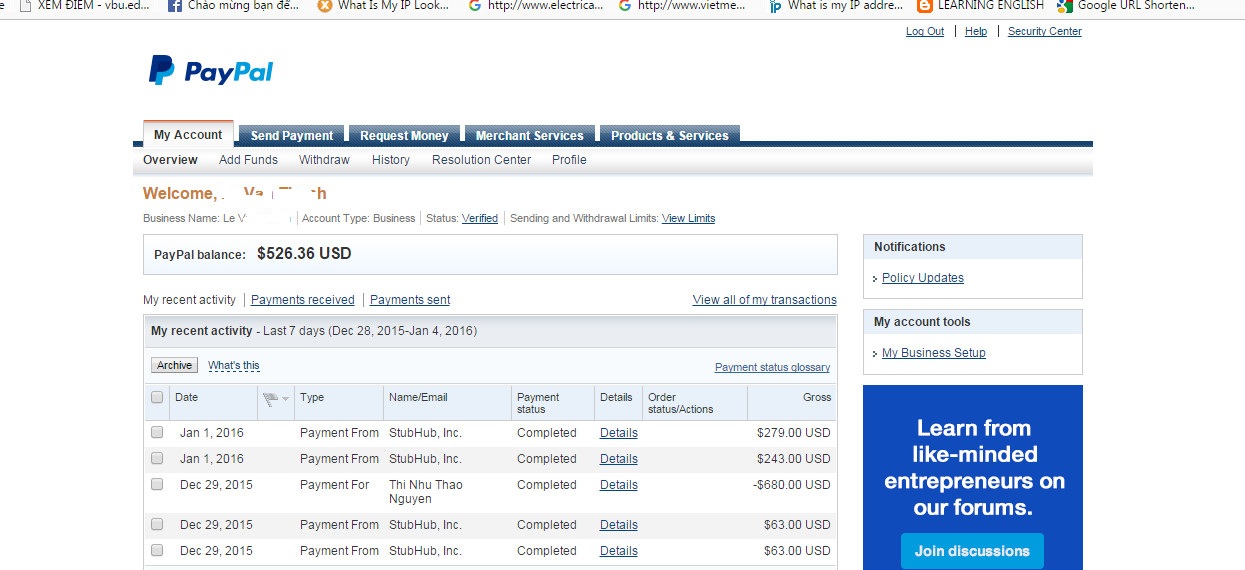Check the first Dec 29 $63.00 StubHub checkbox
This screenshot has width=1245, height=570.
pyautogui.click(x=157, y=525)
